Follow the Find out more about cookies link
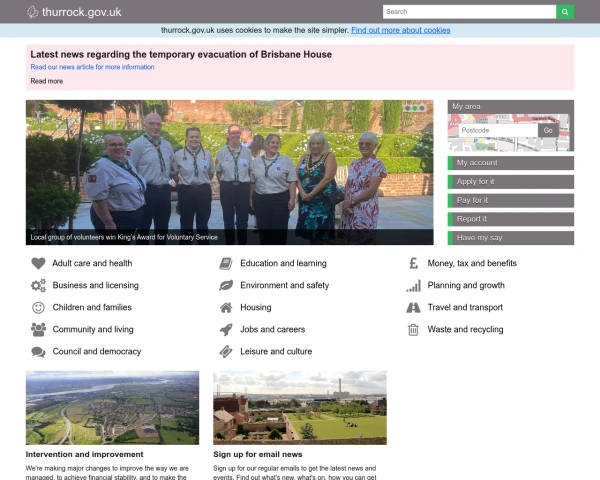 (400, 30)
